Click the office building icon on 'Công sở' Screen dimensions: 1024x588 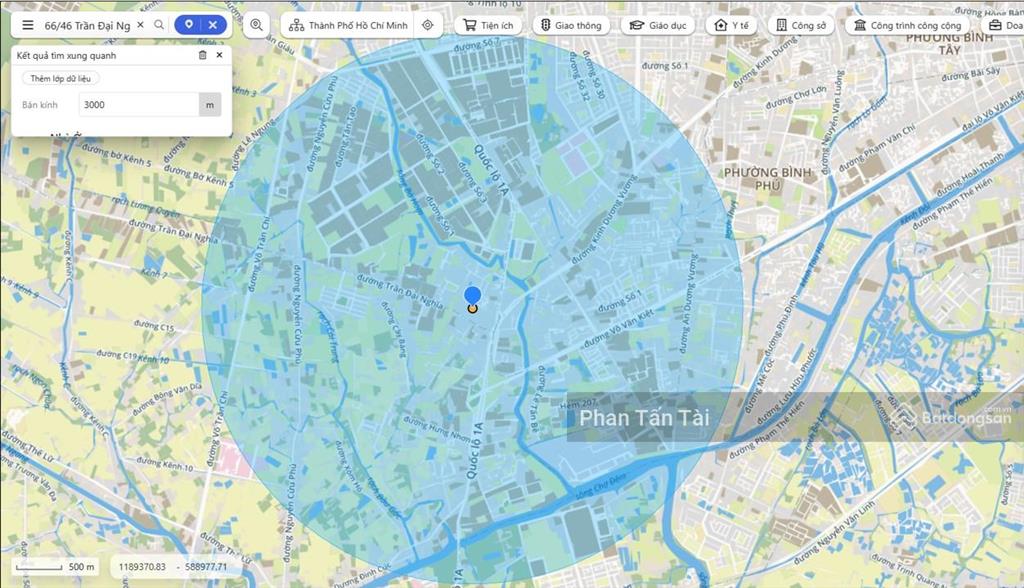tap(781, 25)
